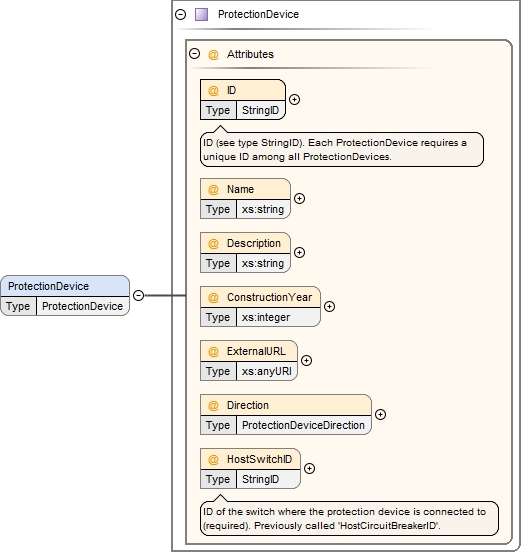This screenshot has width=522, height=553.
Task: Collapse the ProtectionDevice element node
Action: (x=139, y=296)
